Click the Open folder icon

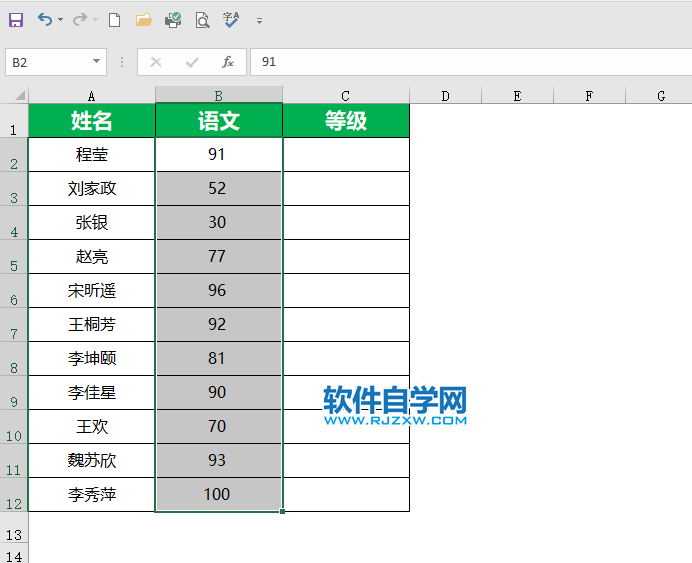pyautogui.click(x=143, y=20)
